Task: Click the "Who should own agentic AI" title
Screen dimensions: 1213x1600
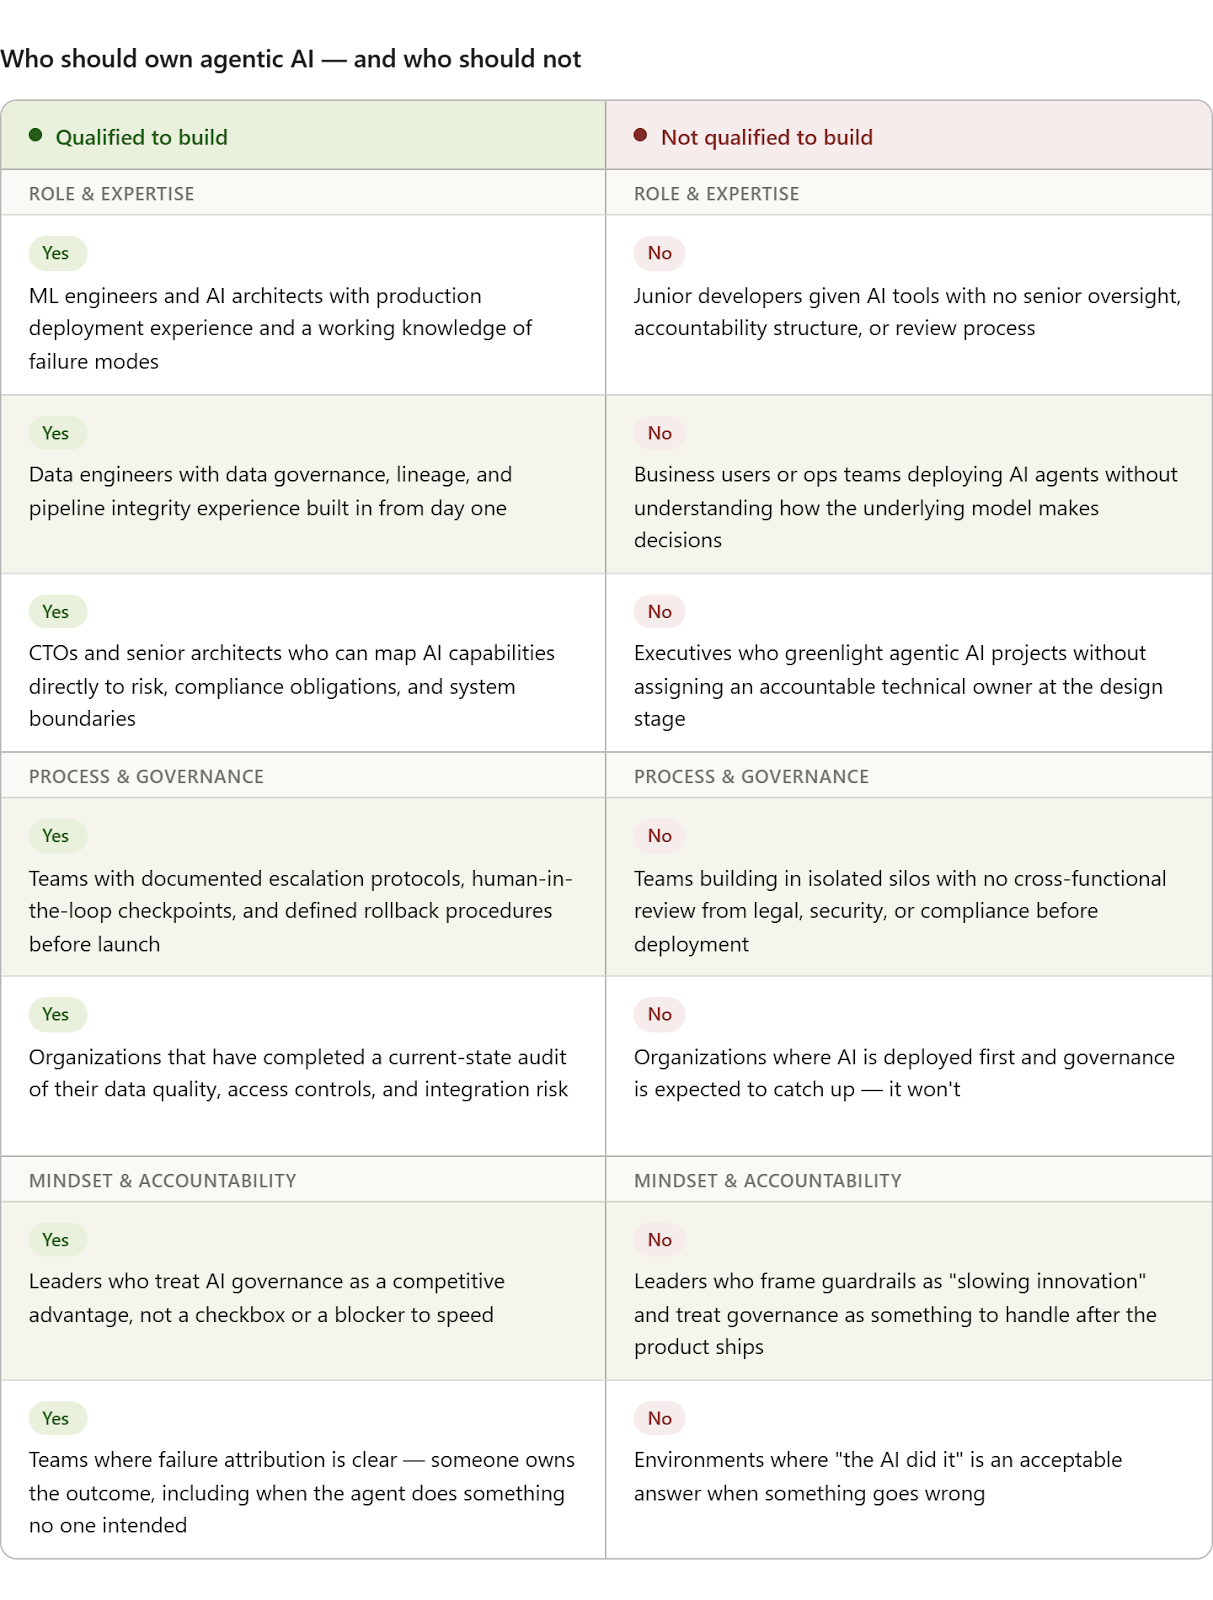Action: pos(290,59)
